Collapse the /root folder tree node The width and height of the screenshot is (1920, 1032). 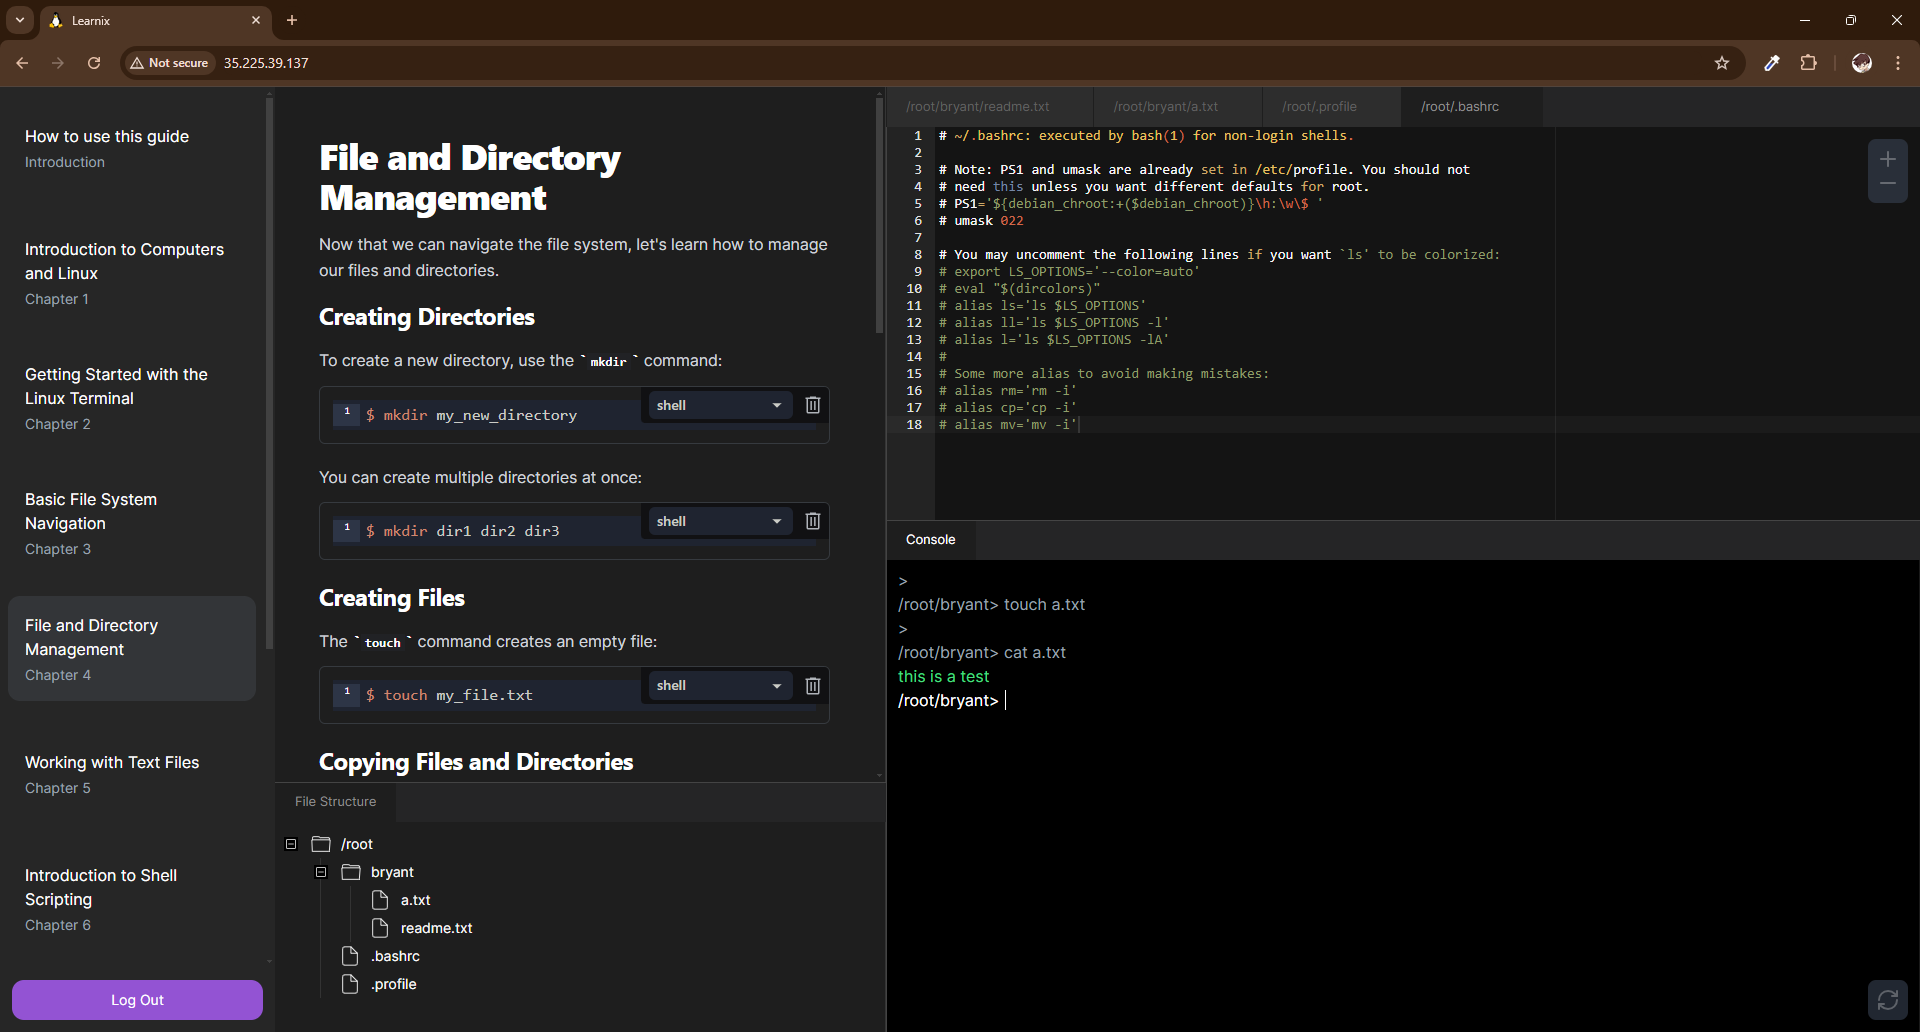tap(291, 844)
